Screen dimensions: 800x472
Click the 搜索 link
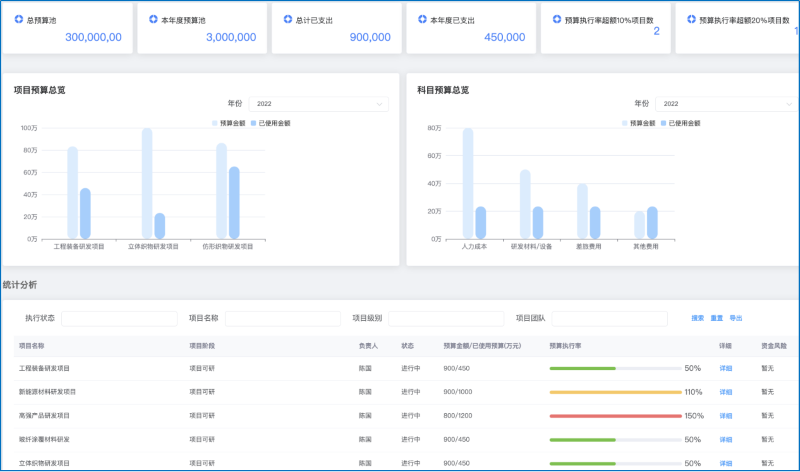pos(697,318)
